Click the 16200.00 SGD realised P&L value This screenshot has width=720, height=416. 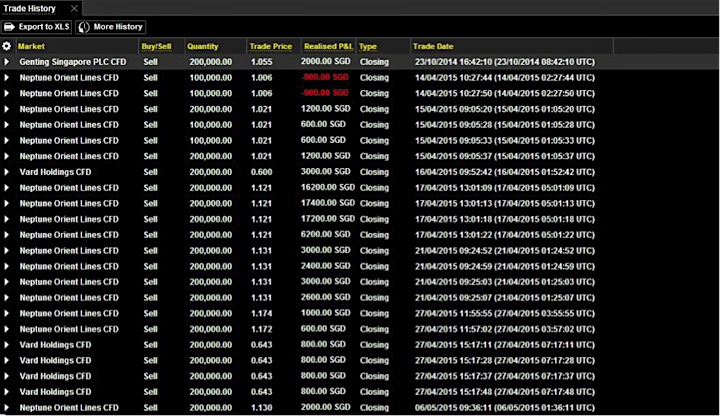[328, 187]
